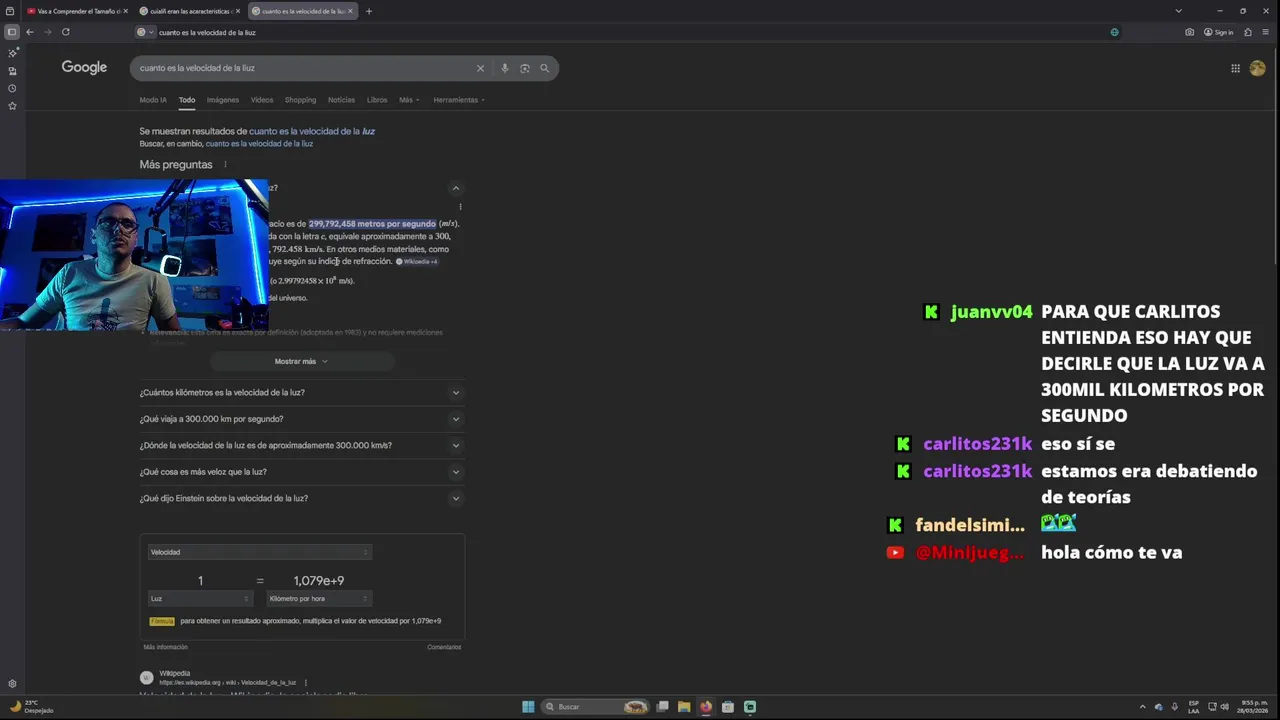1280x720 pixels.
Task: Open the 'Luz' source unit dropdown
Action: tap(200, 599)
